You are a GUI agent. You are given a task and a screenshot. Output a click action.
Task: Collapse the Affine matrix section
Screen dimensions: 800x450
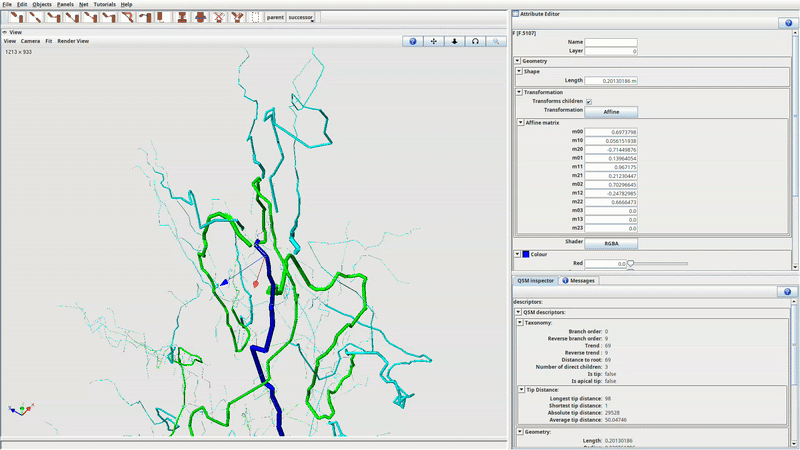(520, 122)
